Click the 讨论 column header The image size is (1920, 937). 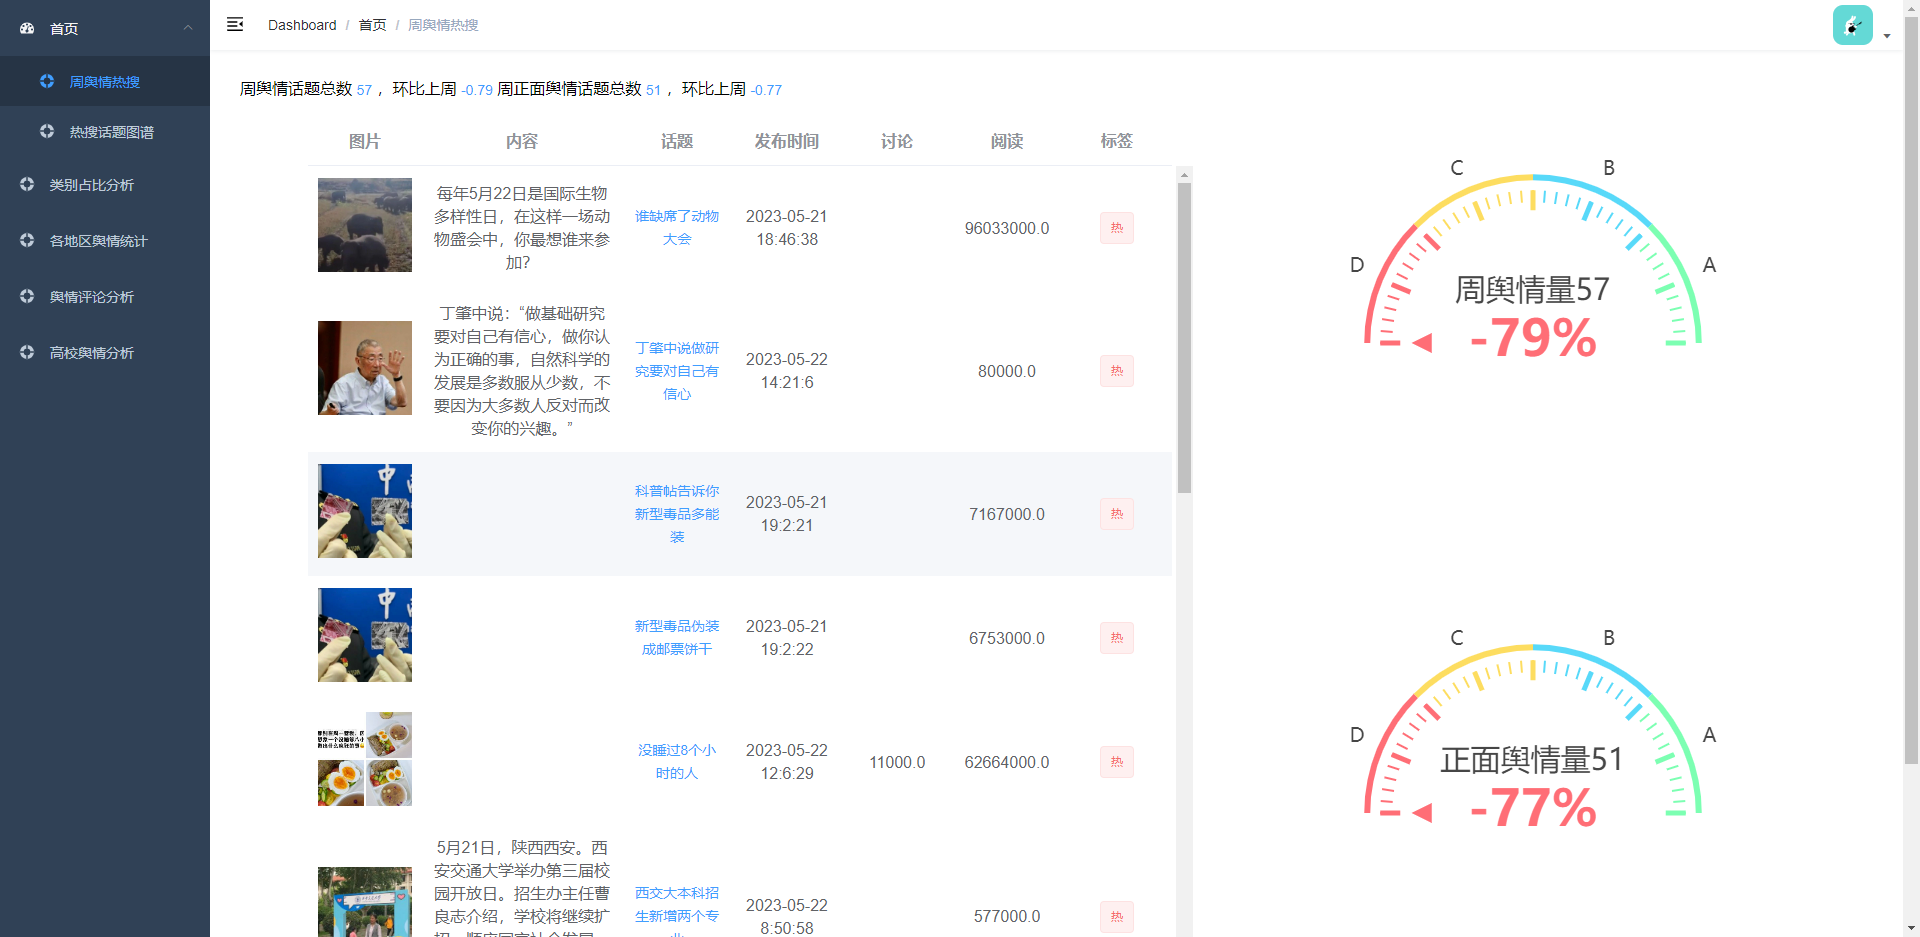[897, 141]
